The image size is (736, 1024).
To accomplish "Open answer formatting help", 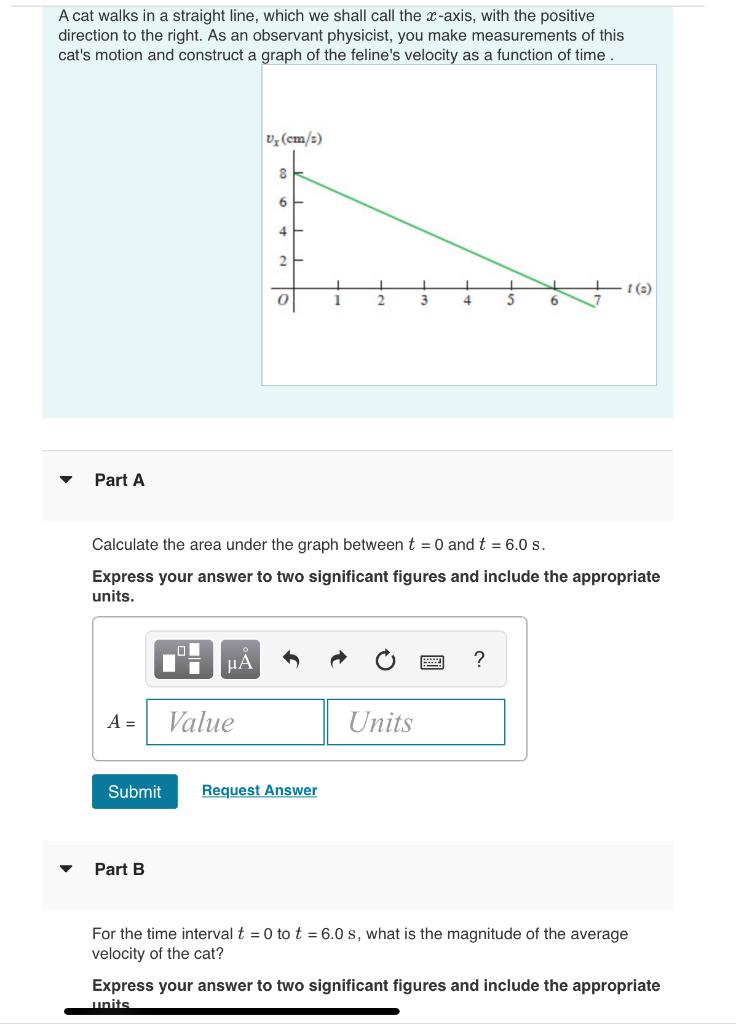I will click(x=479, y=658).
